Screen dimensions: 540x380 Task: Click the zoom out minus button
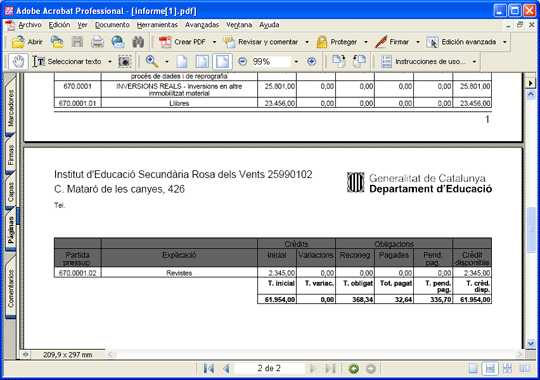[242, 62]
